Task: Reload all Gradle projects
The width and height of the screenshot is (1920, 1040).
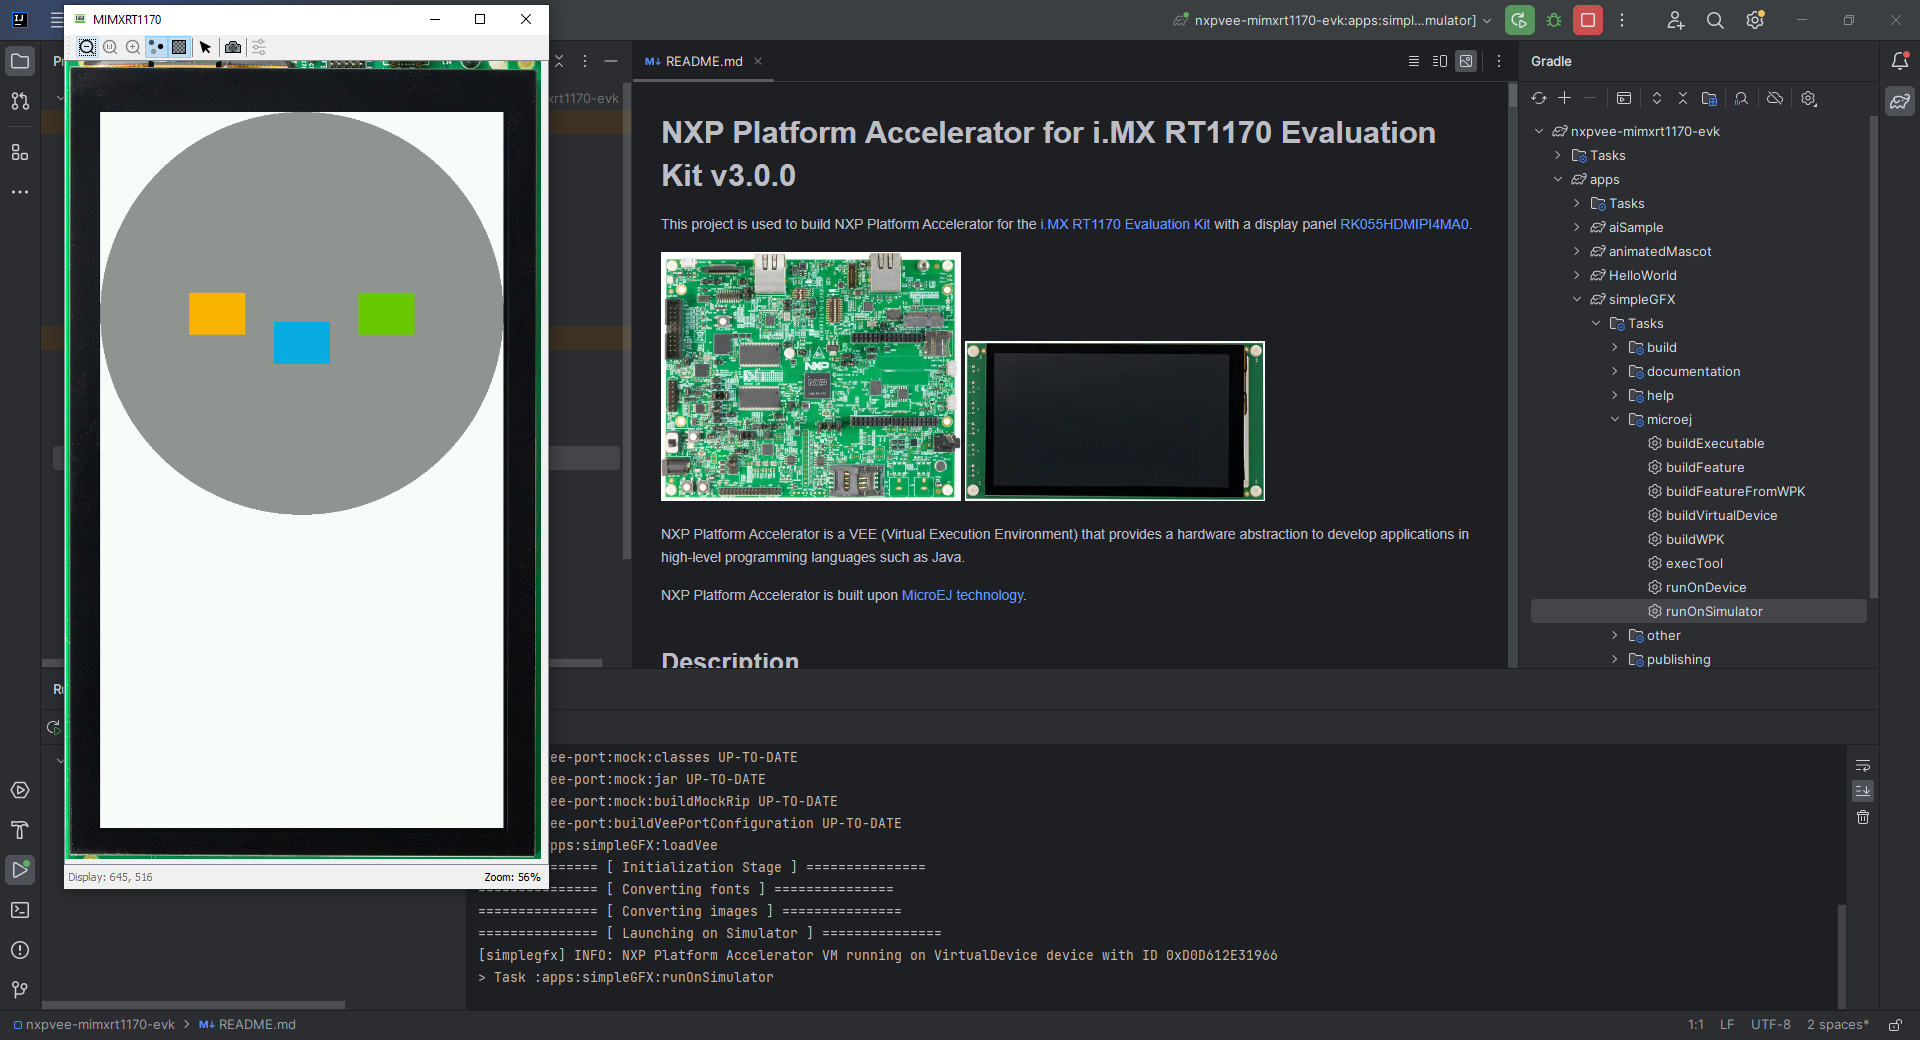Action: point(1539,98)
